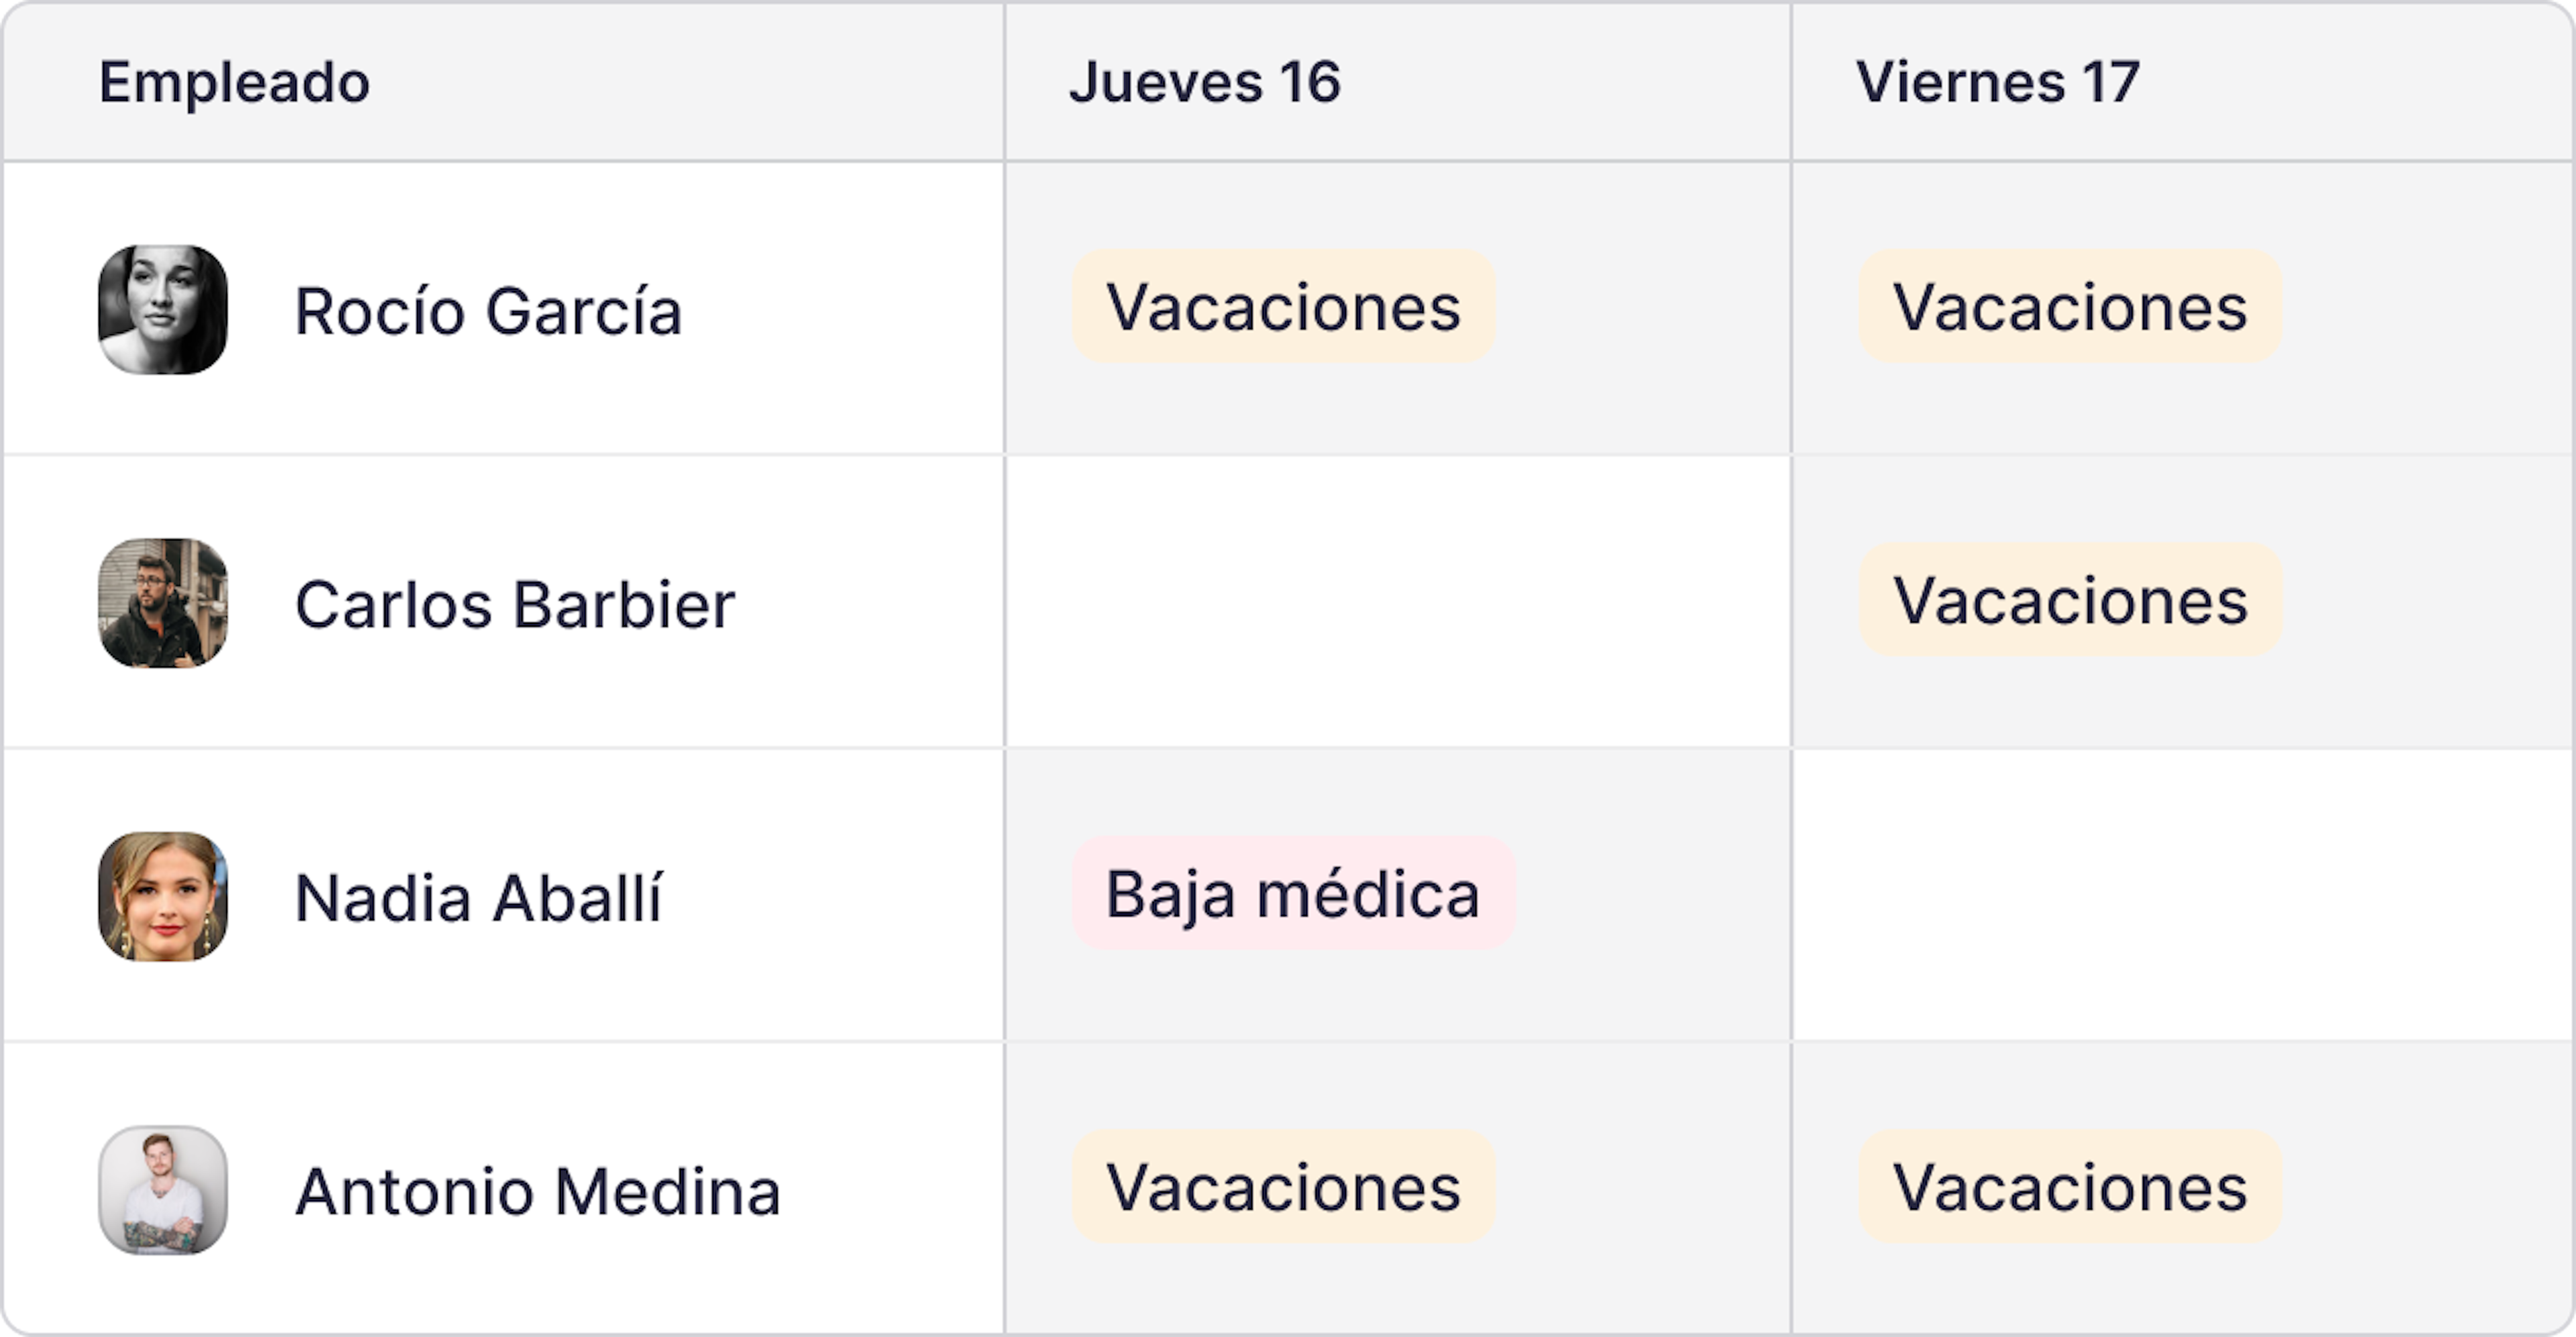Click Antonio Medina's profile photo
The width and height of the screenshot is (2576, 1337).
pyautogui.click(x=163, y=1190)
